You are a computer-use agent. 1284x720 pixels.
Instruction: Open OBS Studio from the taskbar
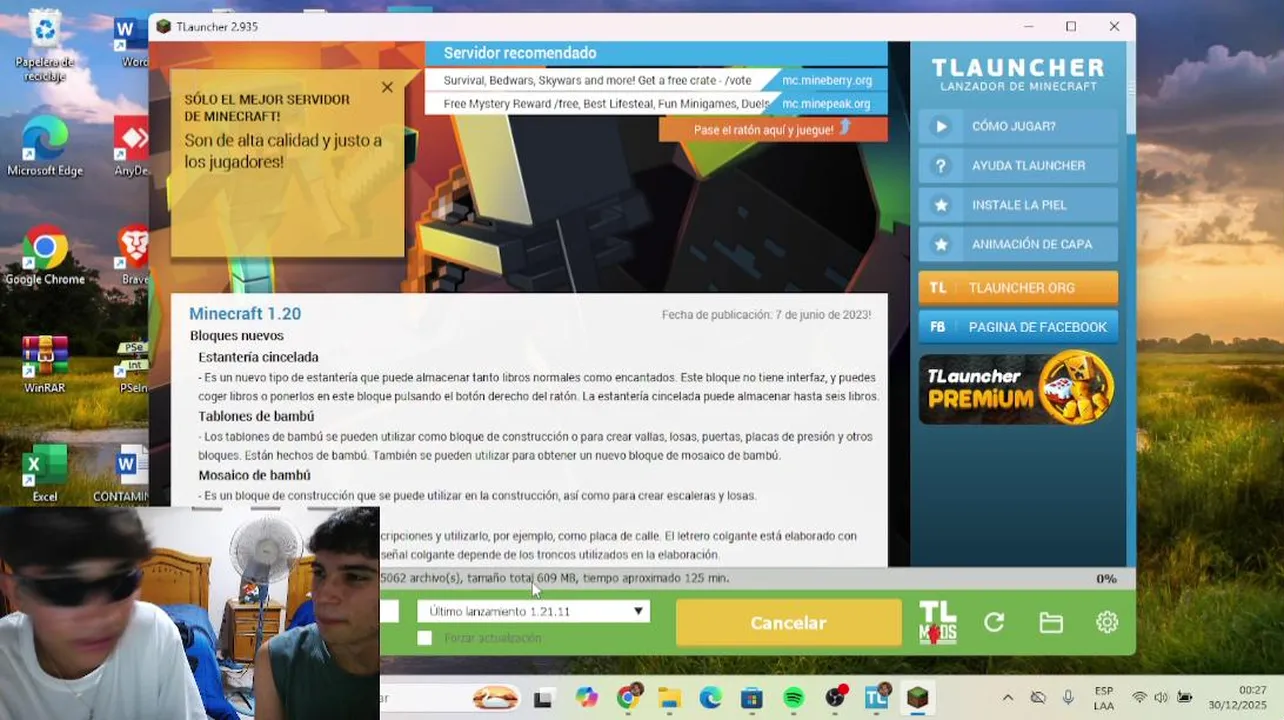[x=836, y=698]
